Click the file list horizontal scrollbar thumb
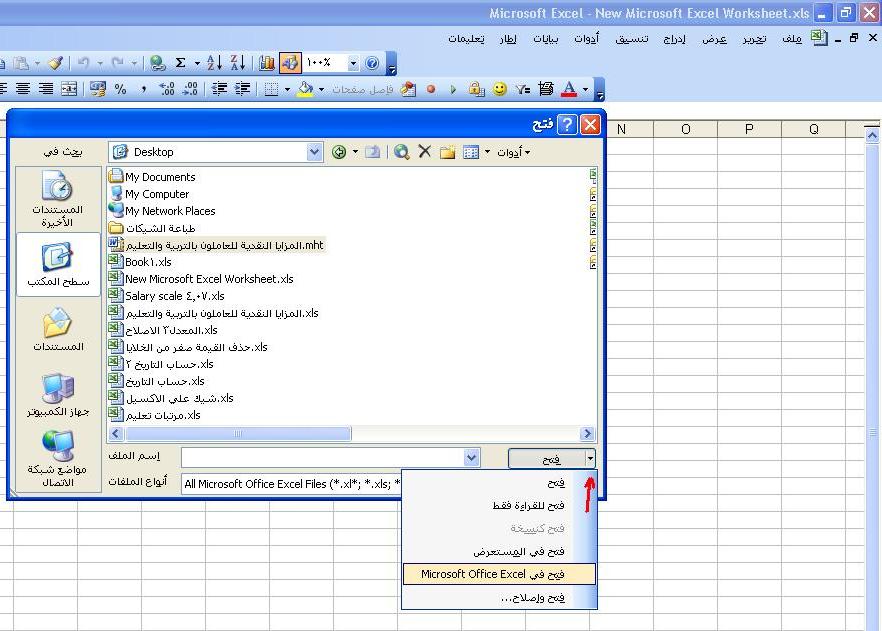The image size is (882, 631). (238, 434)
